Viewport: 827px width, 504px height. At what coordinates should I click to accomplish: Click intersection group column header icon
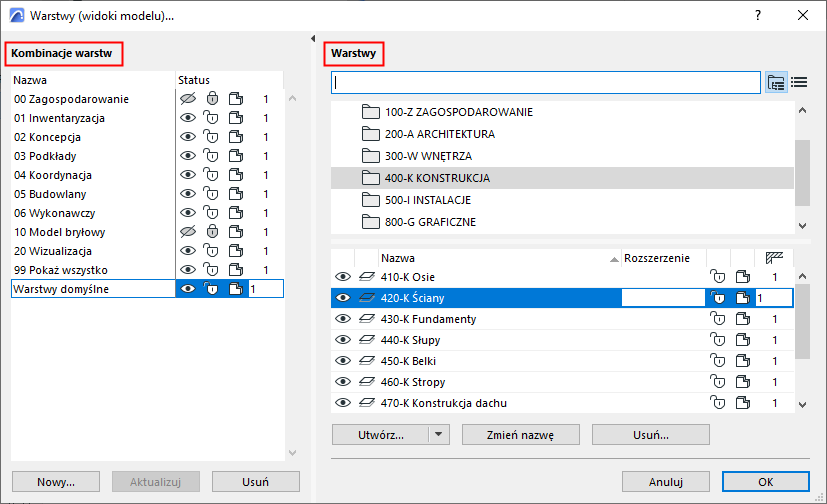773,257
